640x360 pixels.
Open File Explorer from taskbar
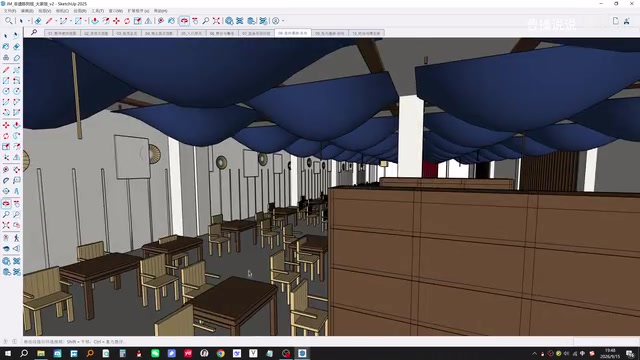pos(41,353)
